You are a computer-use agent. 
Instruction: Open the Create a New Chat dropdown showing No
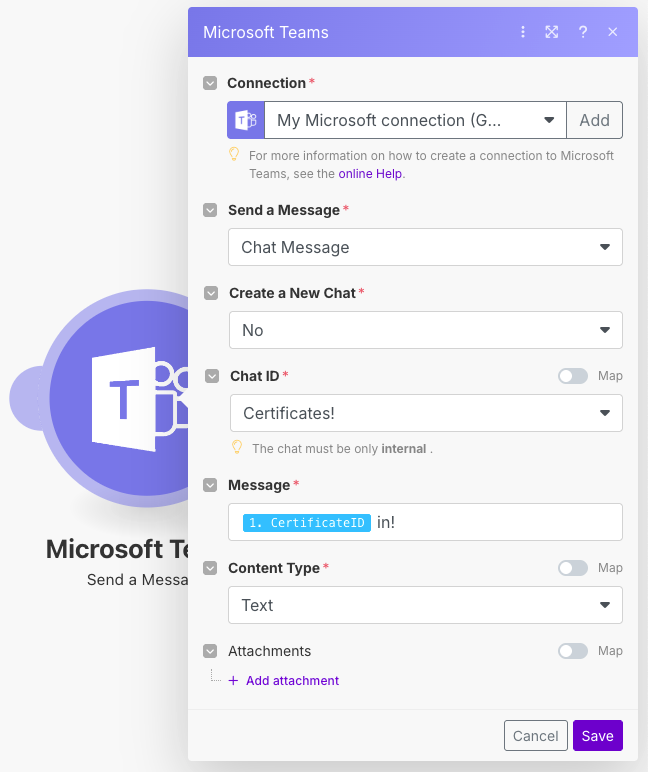(426, 330)
